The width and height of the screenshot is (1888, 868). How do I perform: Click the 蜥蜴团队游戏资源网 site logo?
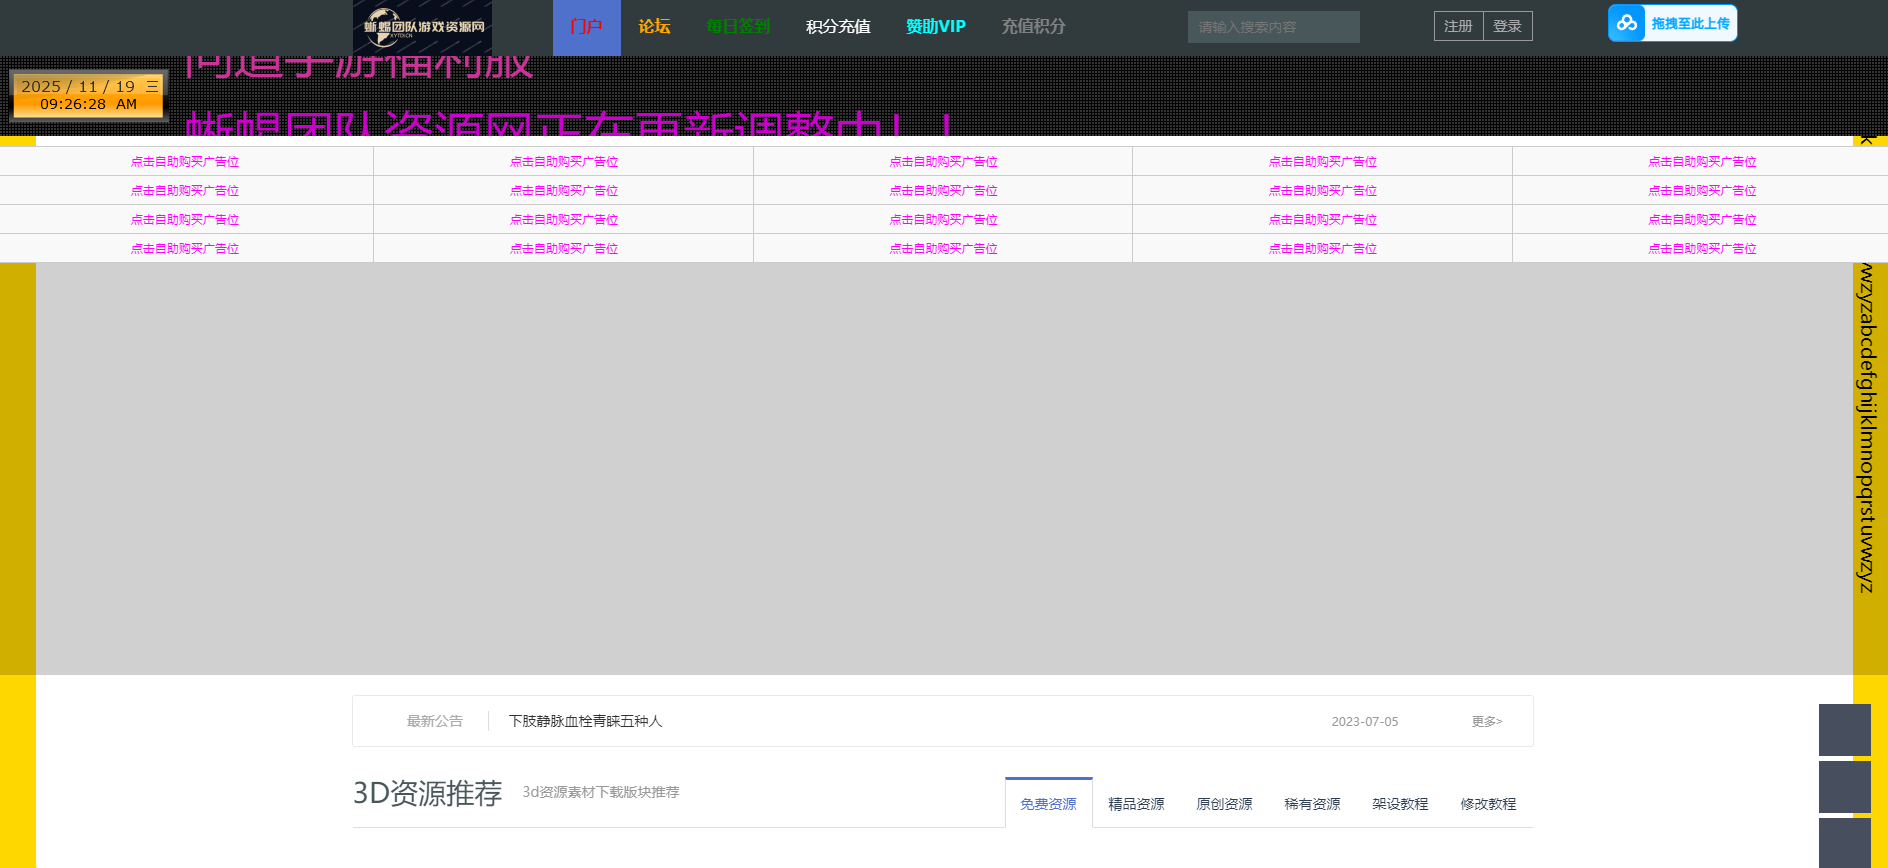(x=423, y=27)
